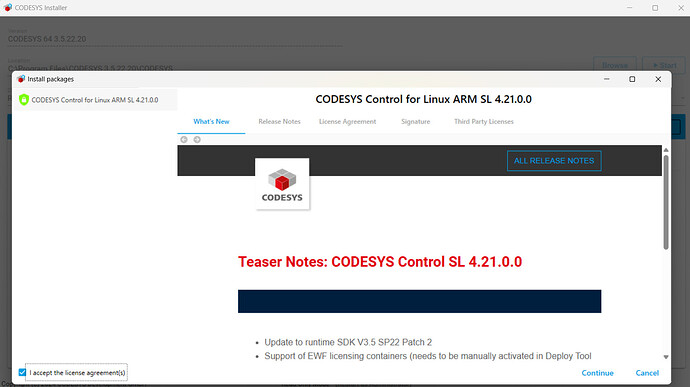Screen dimensions: 690x387
Task: Open the Third Party Licenses tab
Action: [484, 122]
